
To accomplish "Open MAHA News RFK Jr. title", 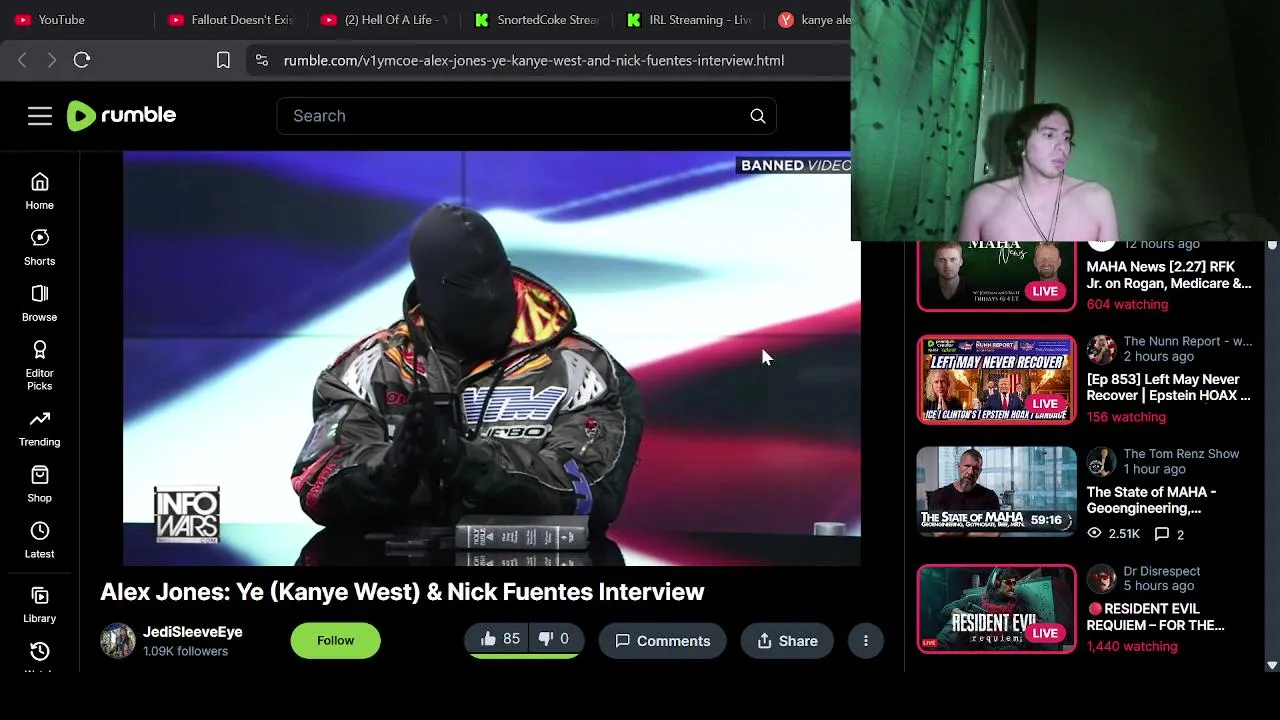I will tap(1169, 275).
